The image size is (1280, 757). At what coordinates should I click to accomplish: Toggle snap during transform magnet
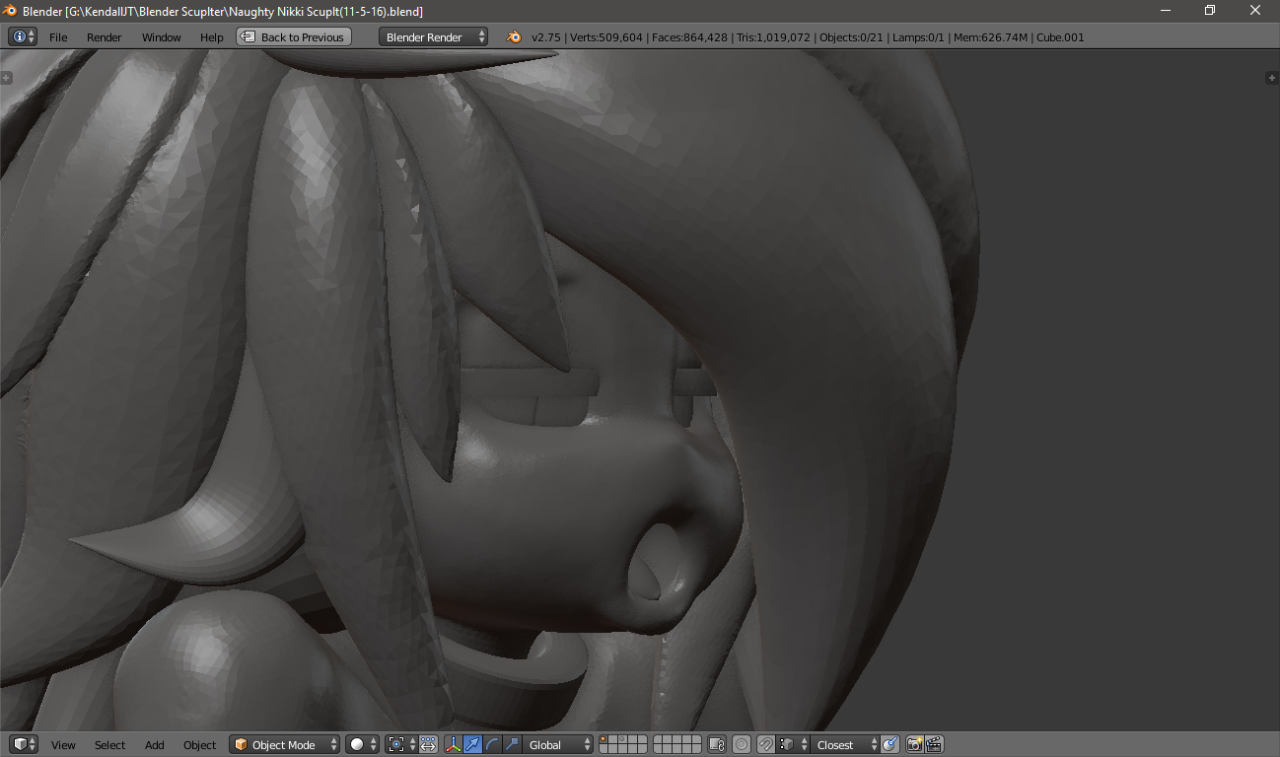point(766,744)
